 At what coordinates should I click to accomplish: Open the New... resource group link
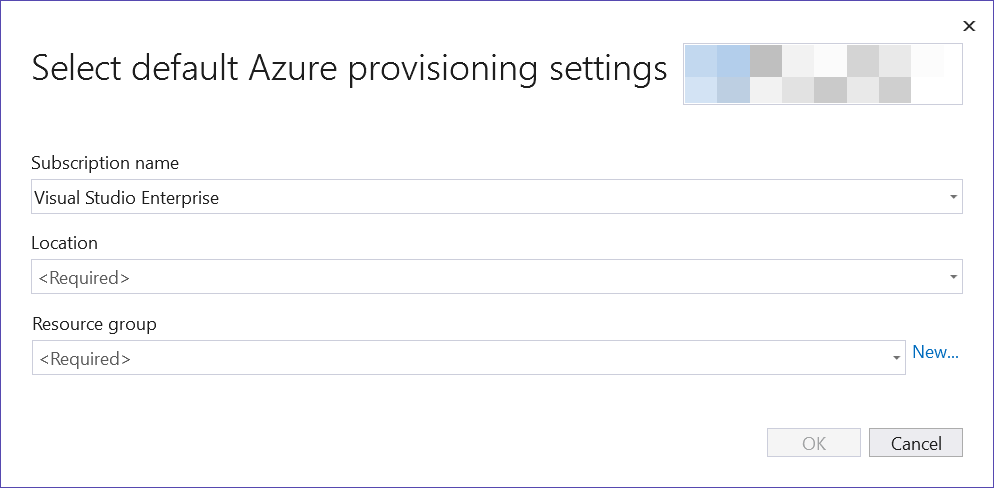coord(935,352)
